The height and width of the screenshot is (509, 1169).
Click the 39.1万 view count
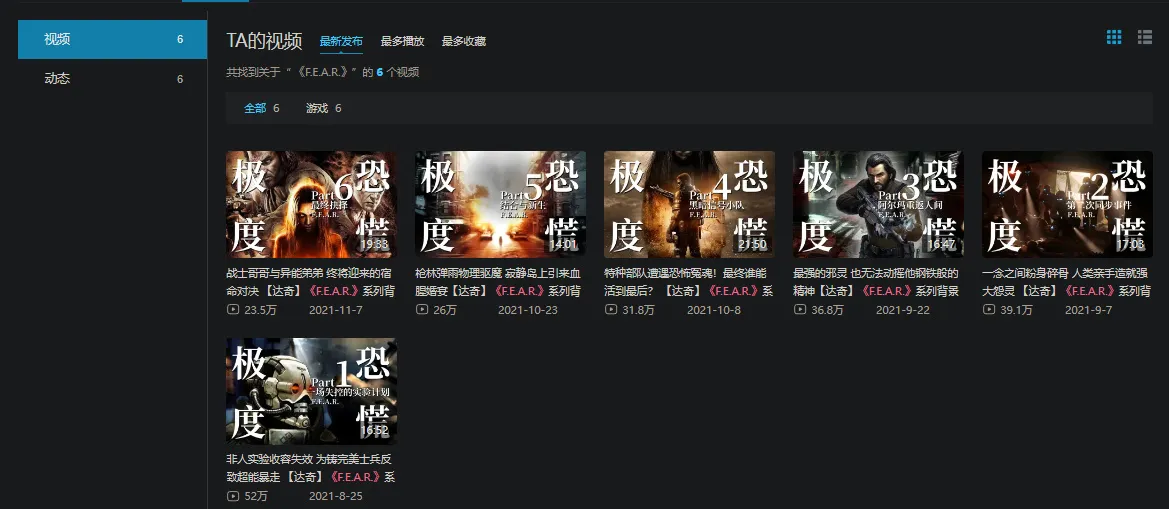pos(1016,310)
